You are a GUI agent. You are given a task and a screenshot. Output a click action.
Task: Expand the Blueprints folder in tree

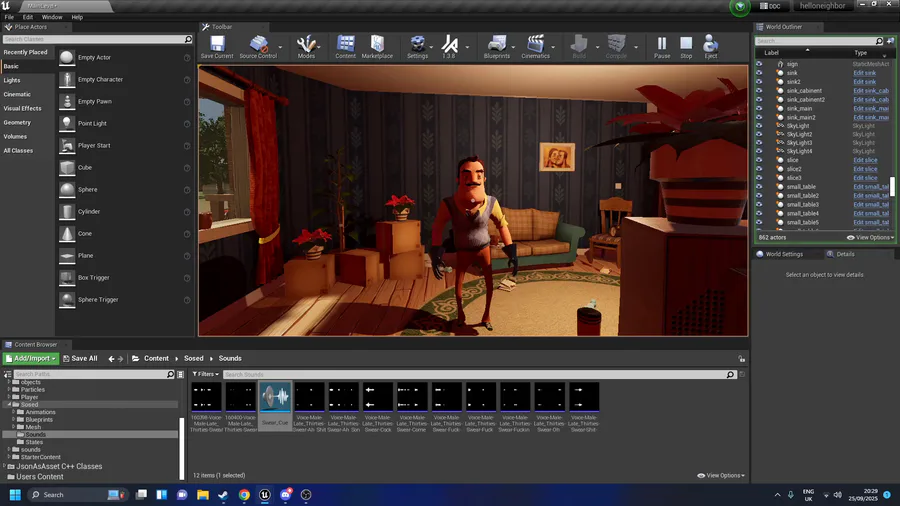click(x=14, y=419)
